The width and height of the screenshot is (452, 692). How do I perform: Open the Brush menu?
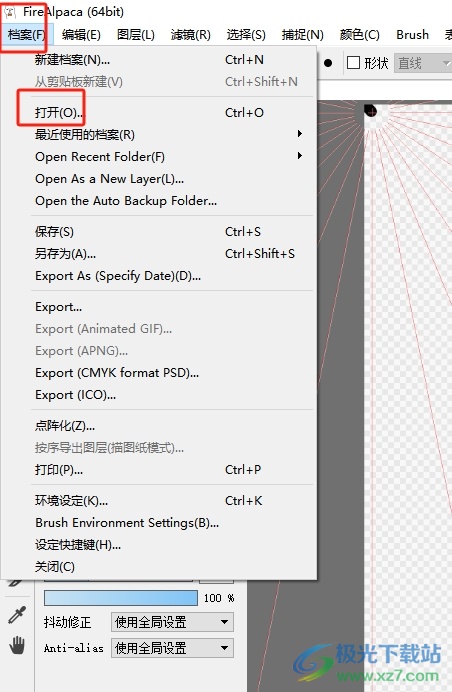pyautogui.click(x=412, y=34)
